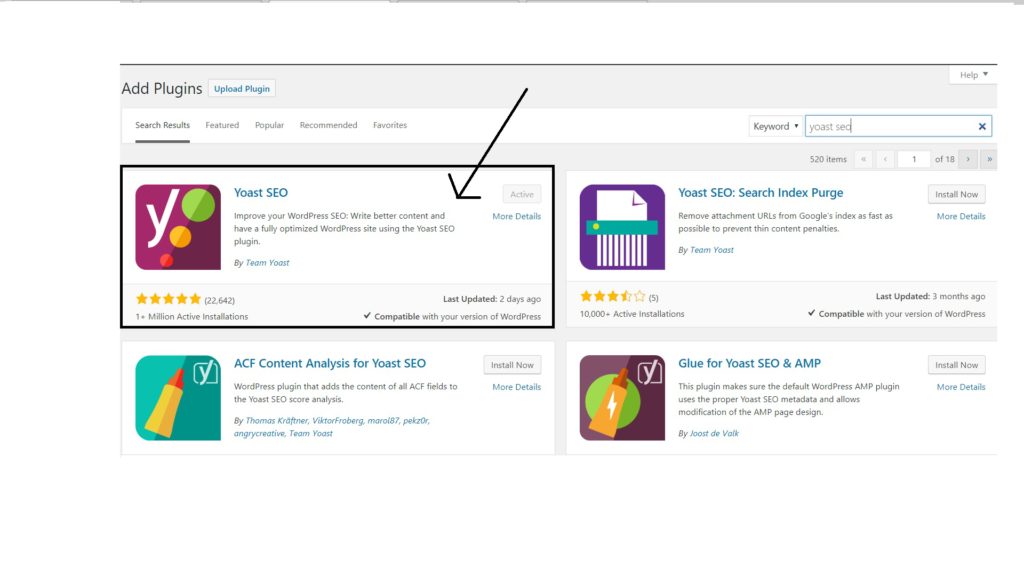Switch to the Featured tab

(x=222, y=125)
